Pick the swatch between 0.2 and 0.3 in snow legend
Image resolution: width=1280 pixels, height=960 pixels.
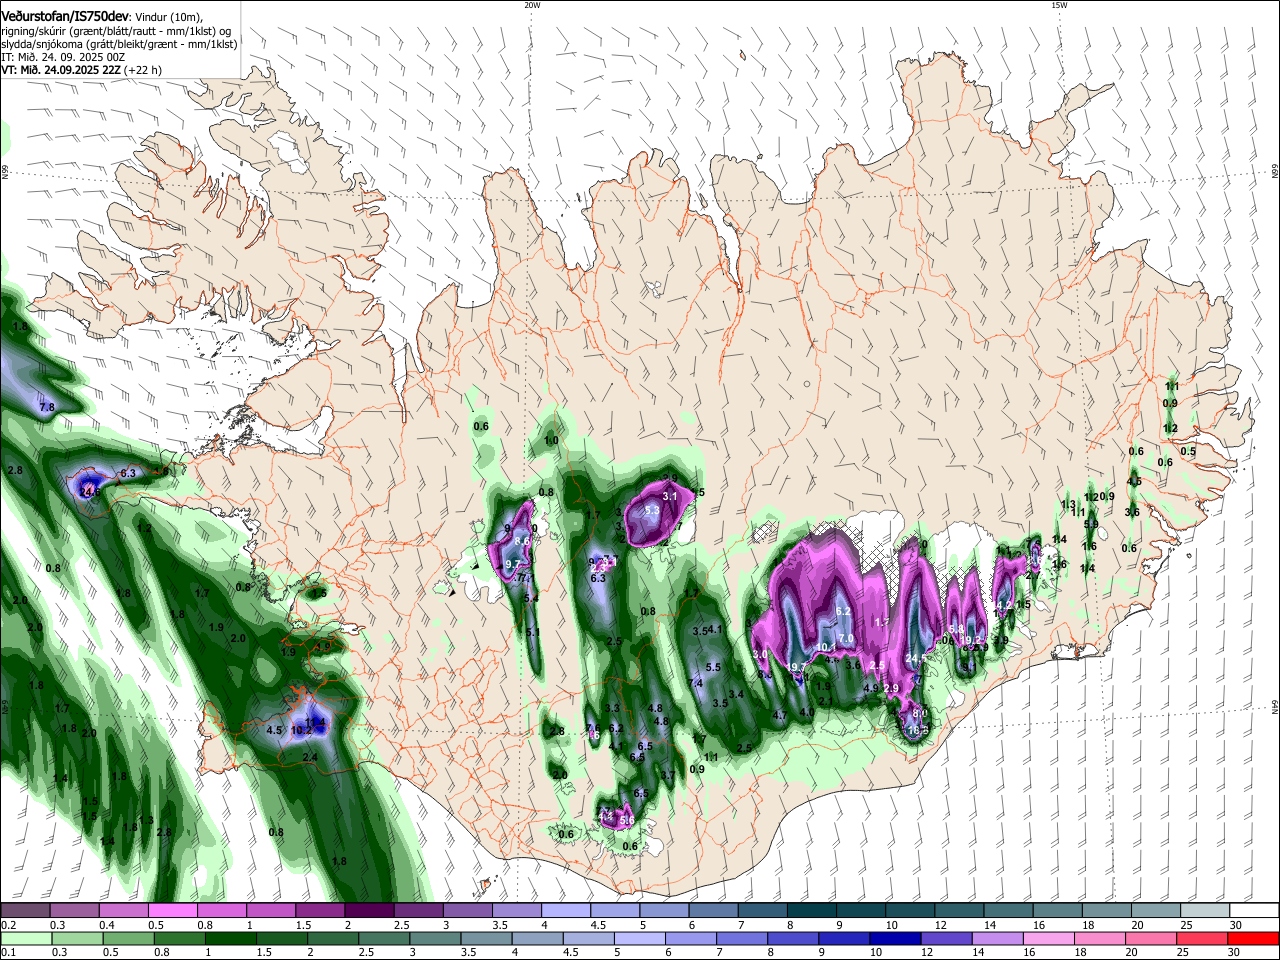point(25,911)
